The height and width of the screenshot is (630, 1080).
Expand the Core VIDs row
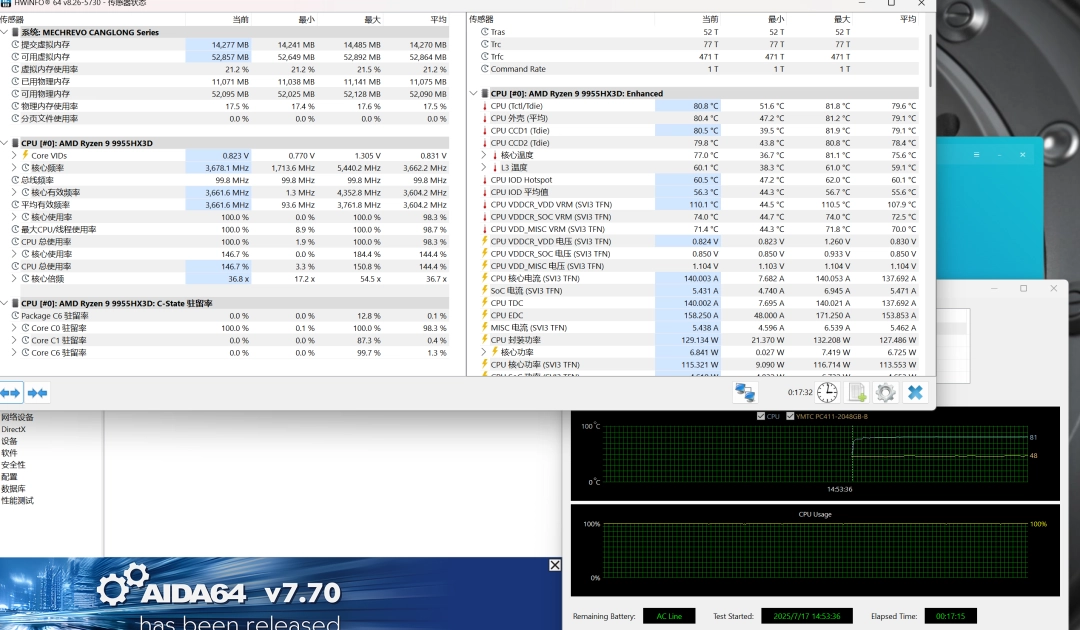pyautogui.click(x=14, y=155)
